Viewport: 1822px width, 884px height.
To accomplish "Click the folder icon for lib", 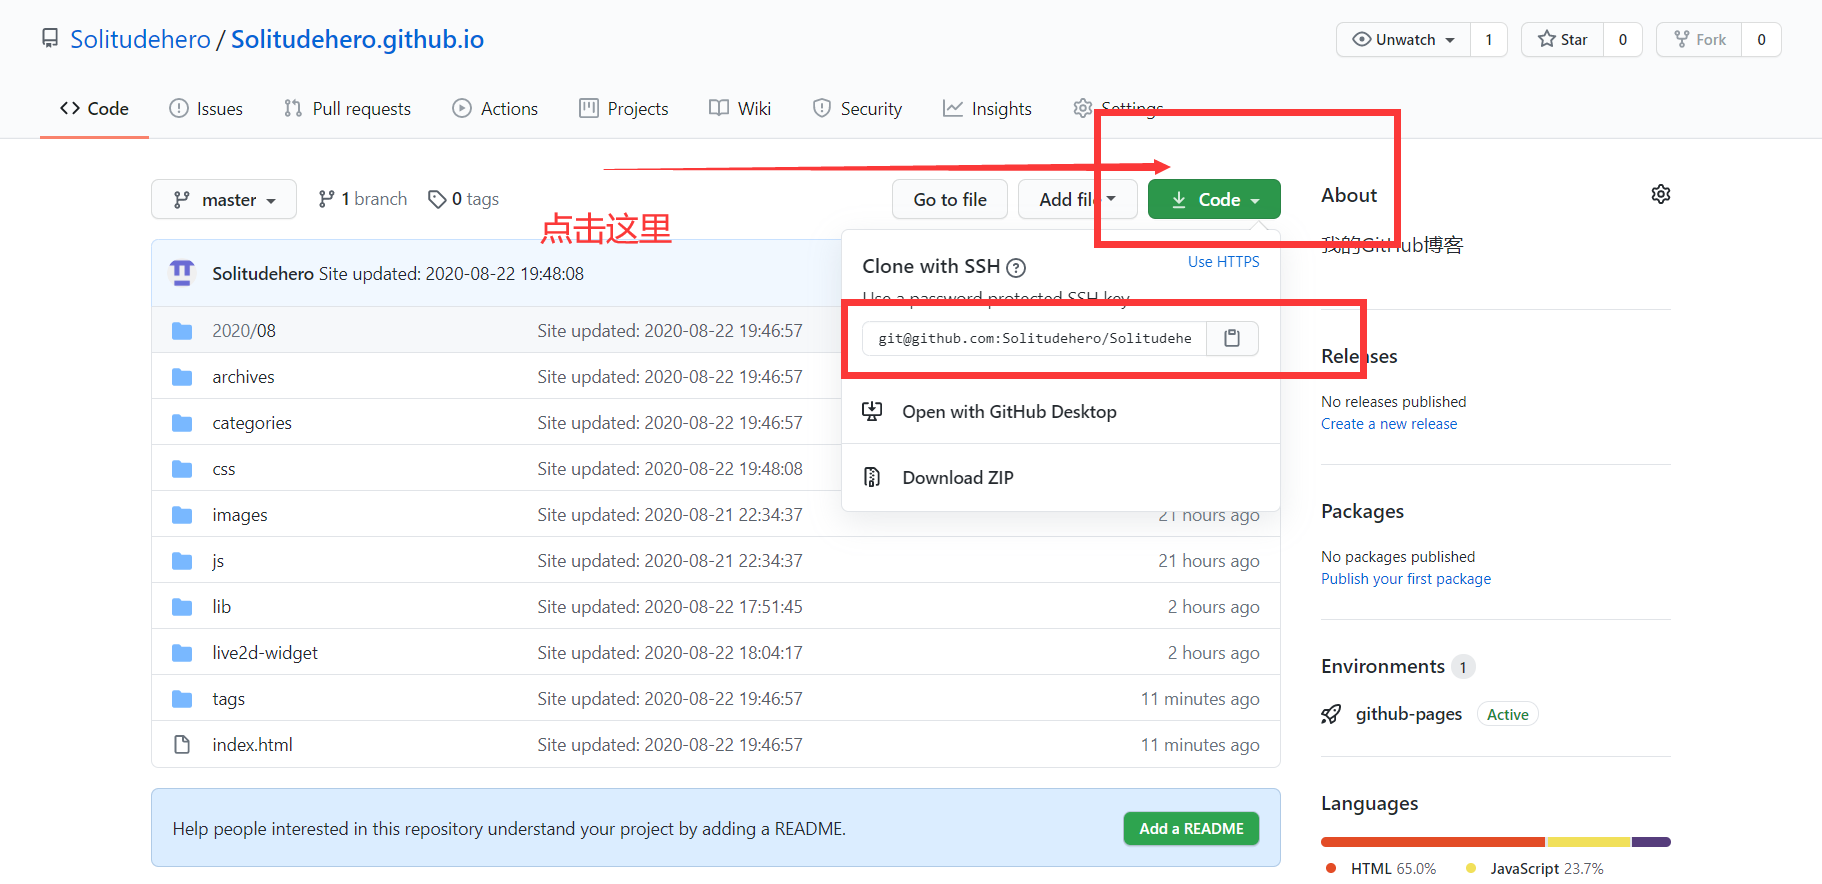I will (182, 607).
